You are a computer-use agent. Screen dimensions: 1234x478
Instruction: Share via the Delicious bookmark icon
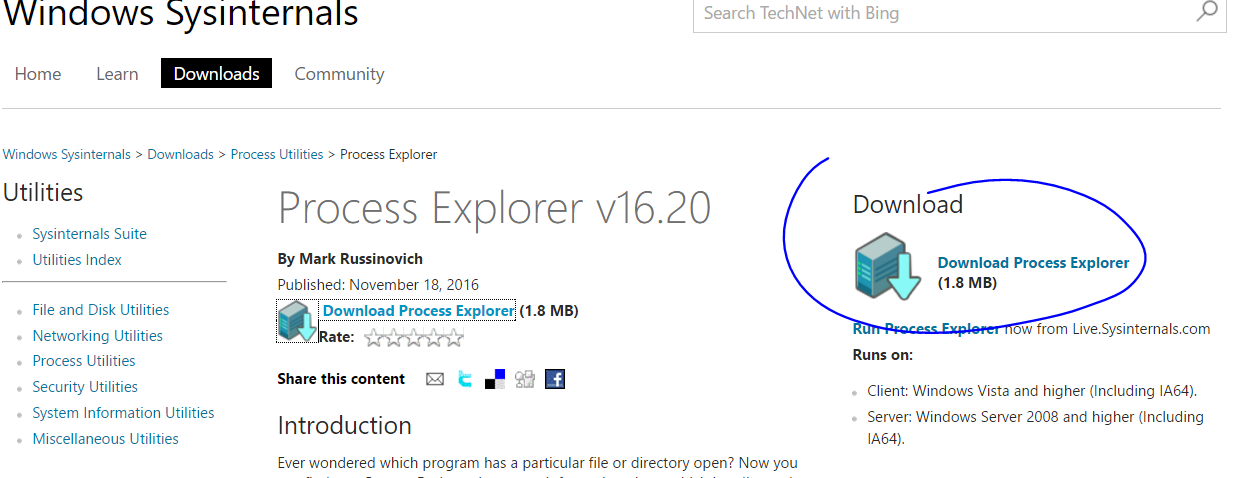click(x=495, y=379)
